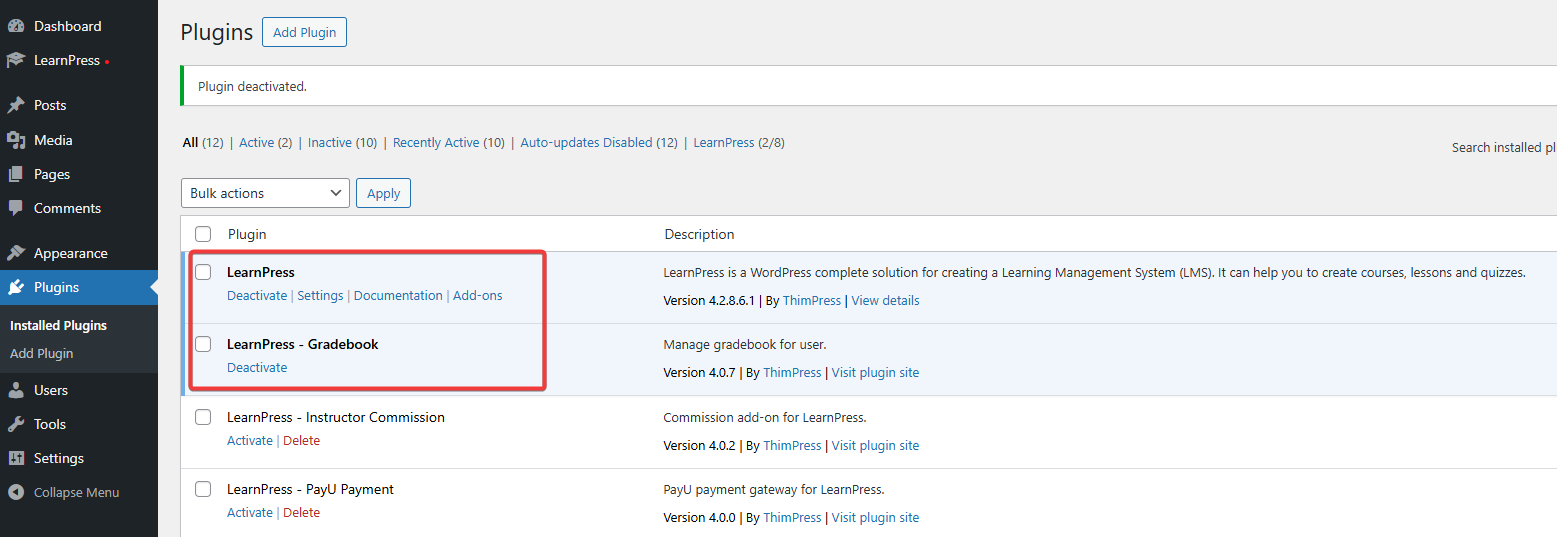Viewport: 1557px width, 537px height.
Task: Open the Media menu
Action: (x=79, y=140)
